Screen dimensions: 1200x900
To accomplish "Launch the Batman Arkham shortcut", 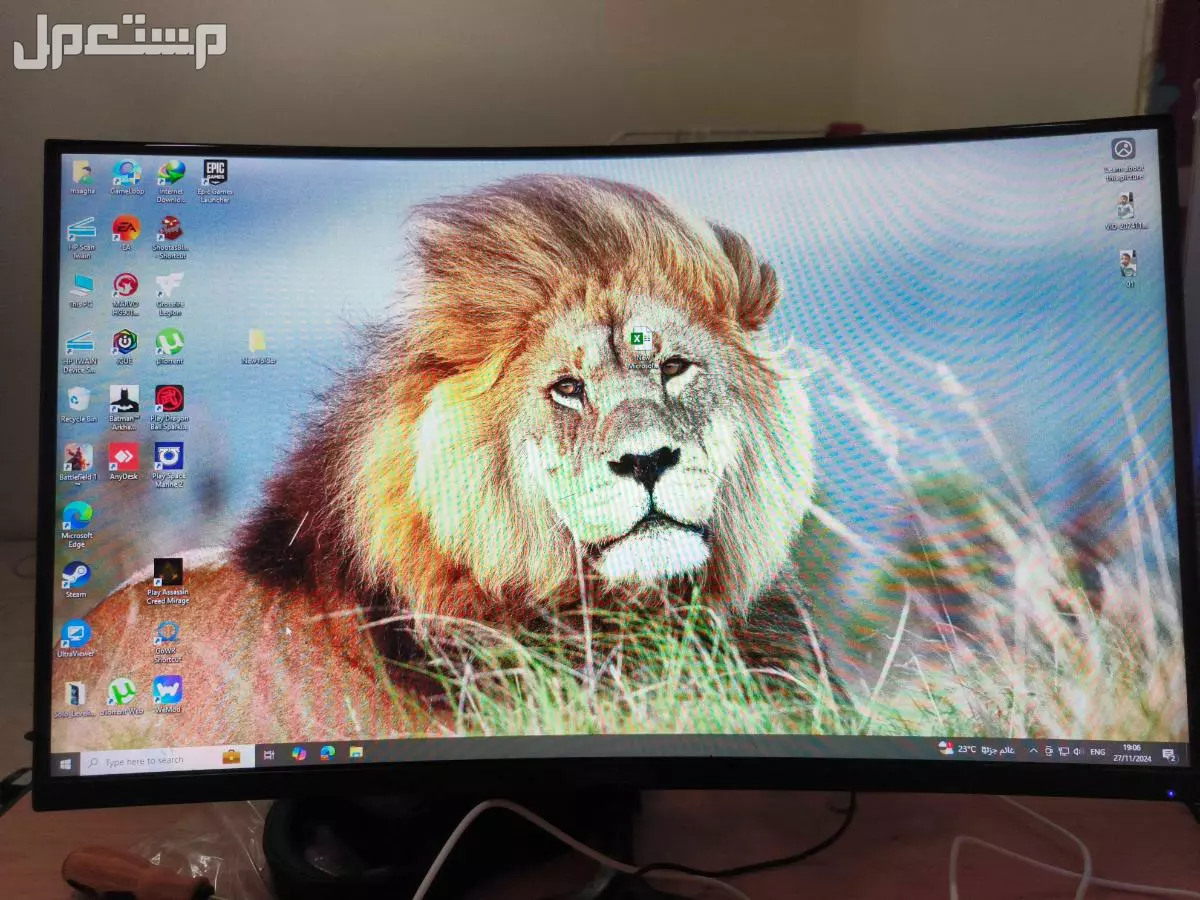I will click(x=125, y=408).
